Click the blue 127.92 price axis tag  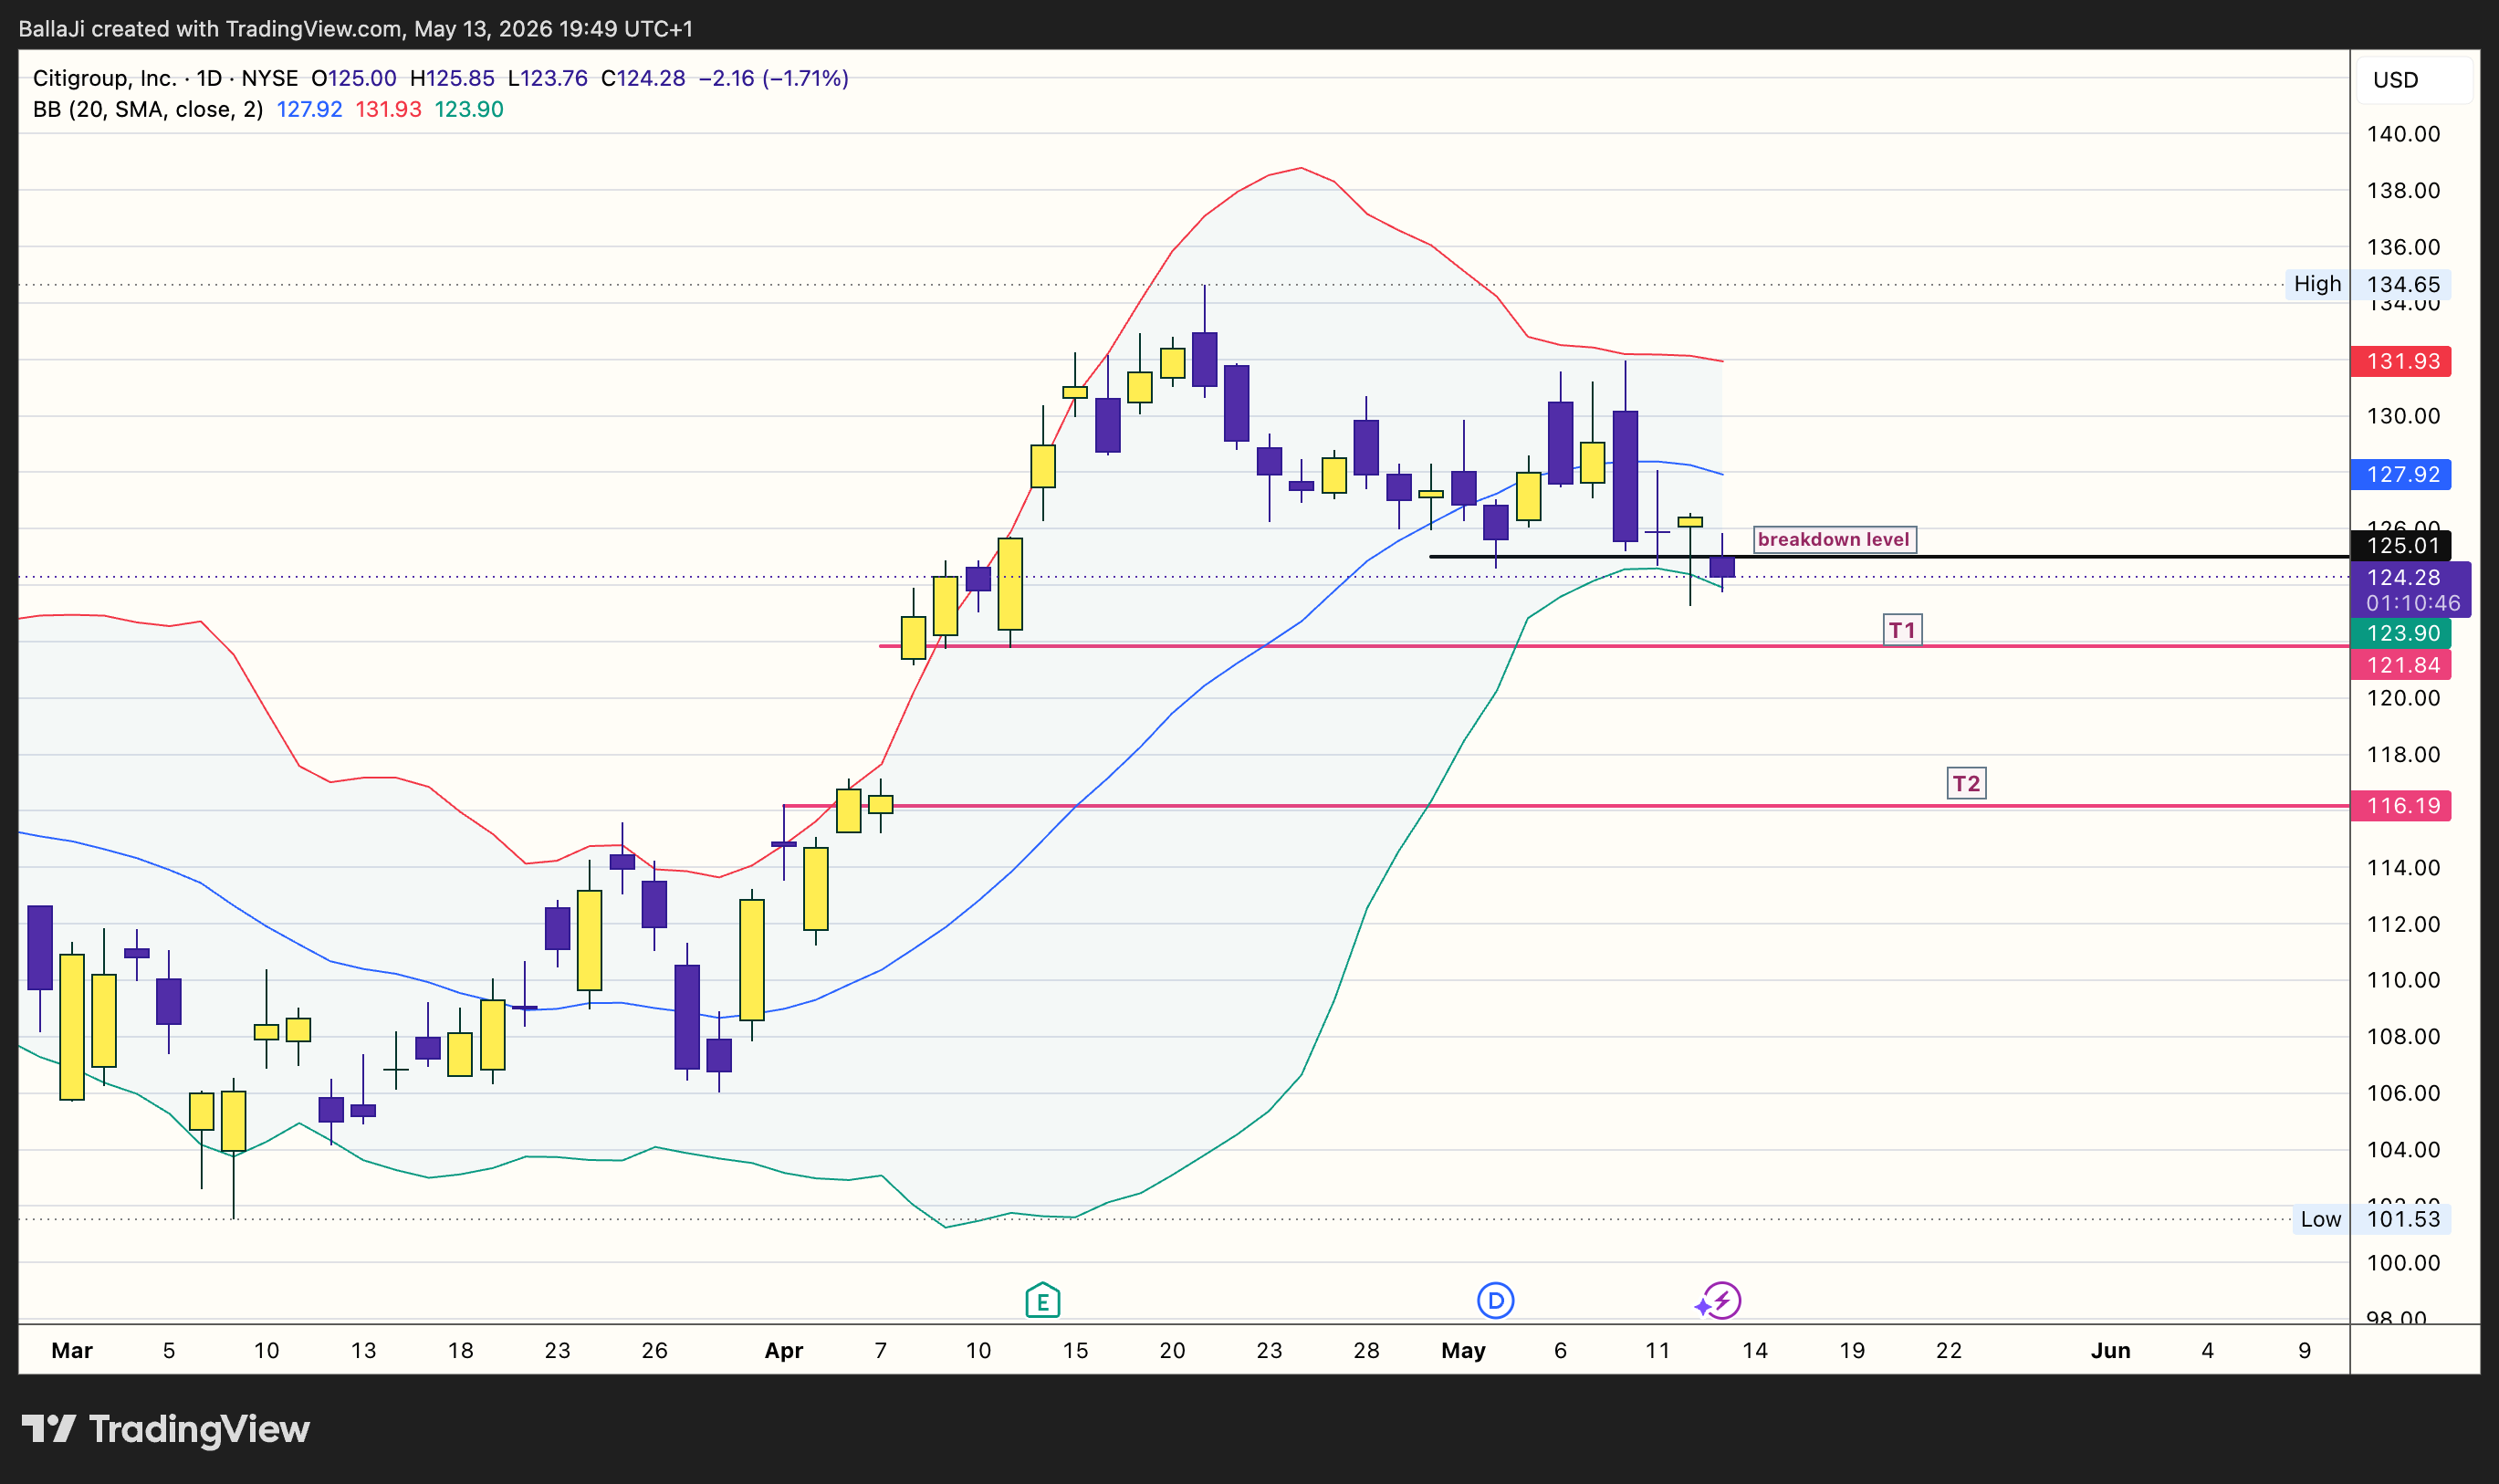tap(2401, 474)
